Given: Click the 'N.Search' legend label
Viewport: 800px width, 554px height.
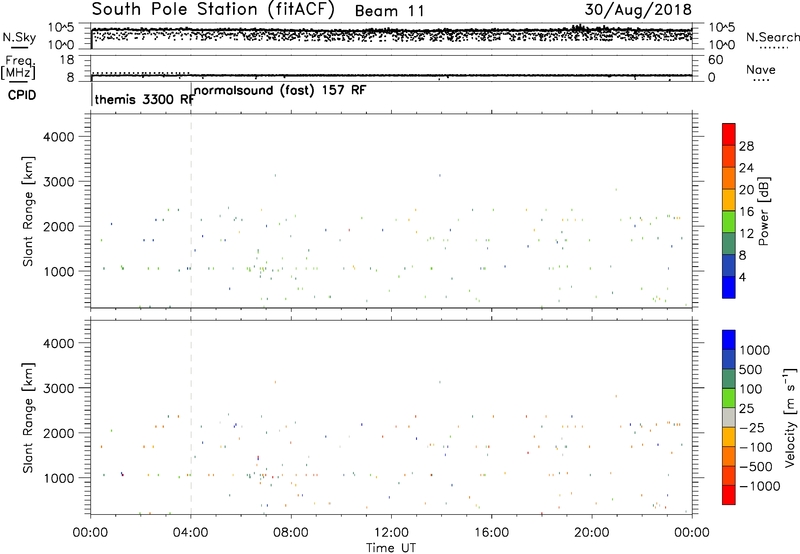Looking at the screenshot, I should (x=772, y=37).
